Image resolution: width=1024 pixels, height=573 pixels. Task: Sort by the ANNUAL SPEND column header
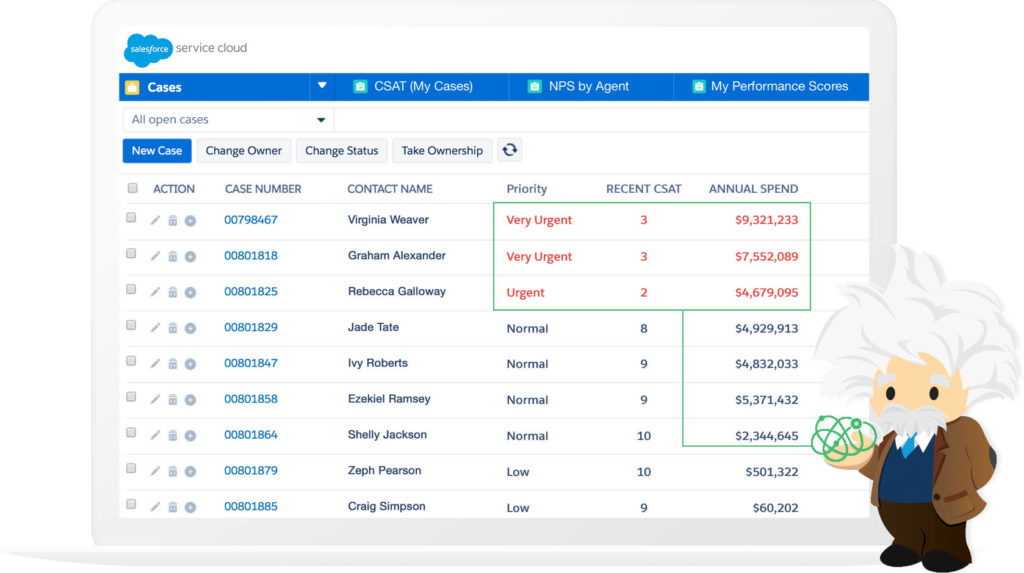[x=753, y=189]
